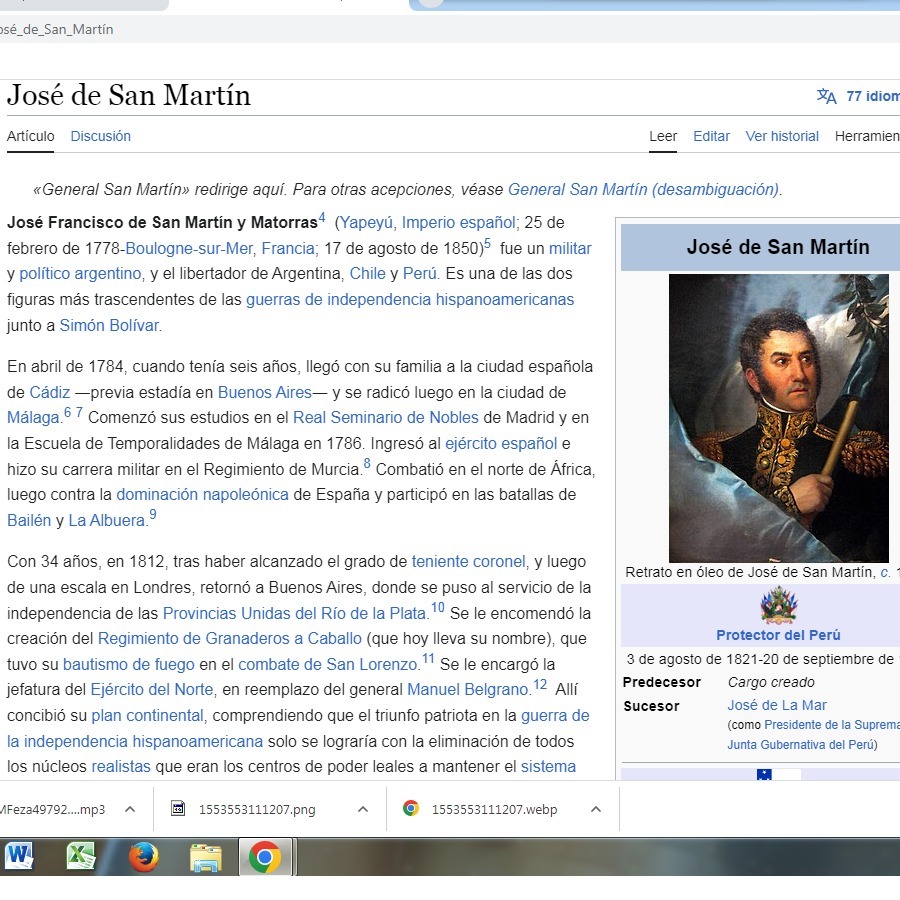The image size is (900, 900).
Task: Follow the bautismo de fuego link
Action: 129,665
